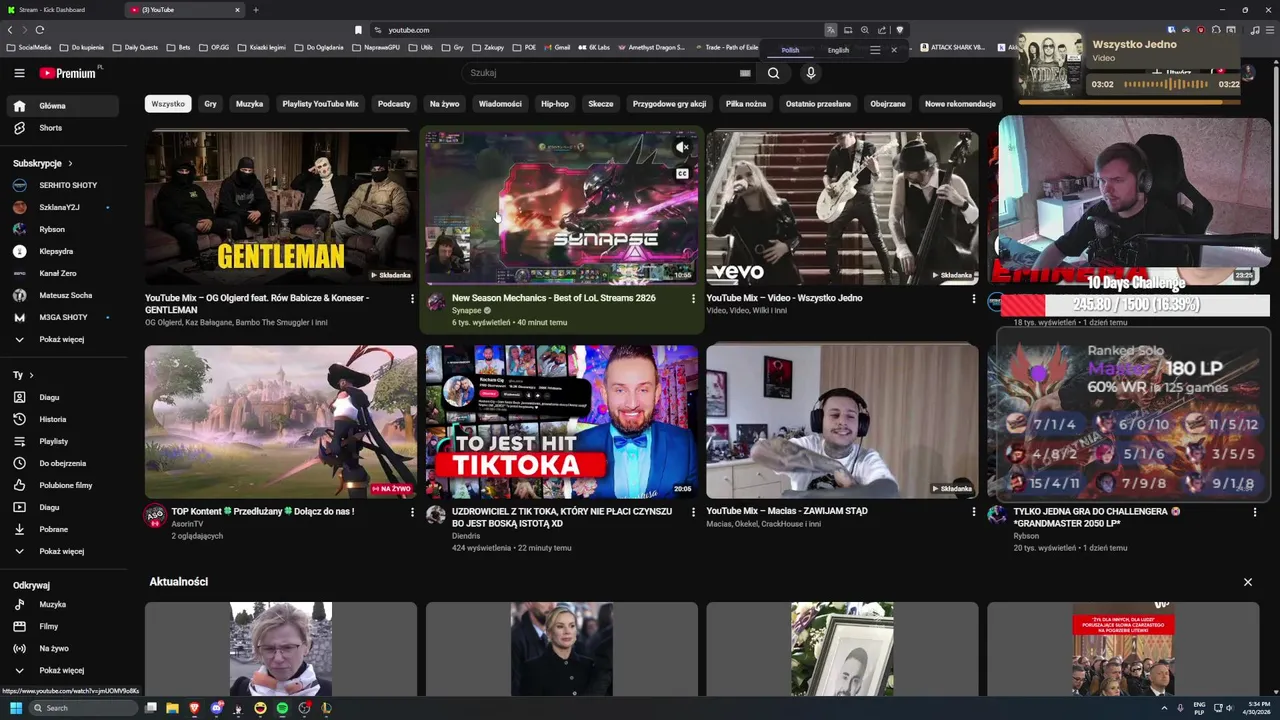Switch translation to English
This screenshot has width=1280, height=720.
click(x=838, y=50)
